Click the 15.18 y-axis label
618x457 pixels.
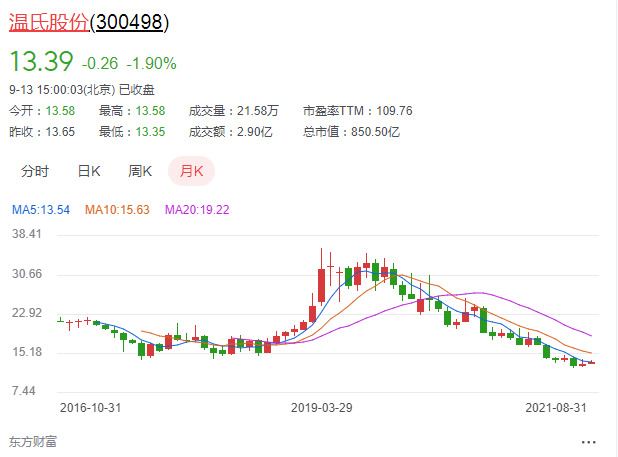(27, 351)
